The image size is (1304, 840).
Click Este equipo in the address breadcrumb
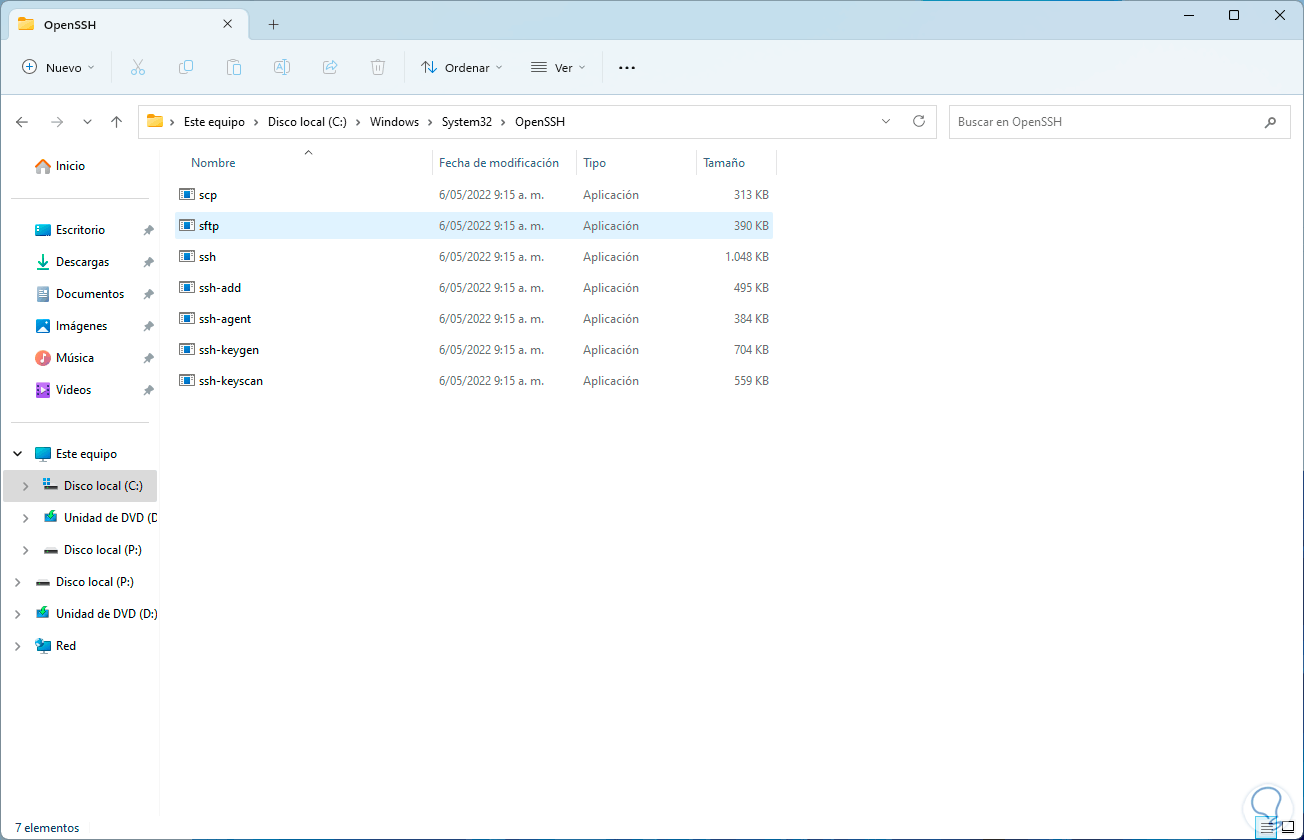214,122
